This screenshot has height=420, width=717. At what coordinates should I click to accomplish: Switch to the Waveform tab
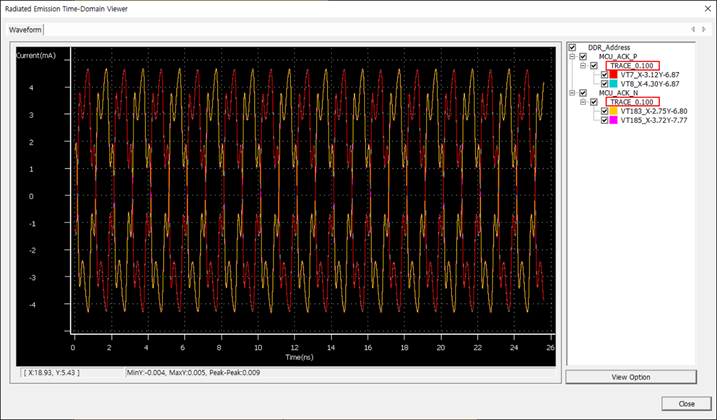24,30
